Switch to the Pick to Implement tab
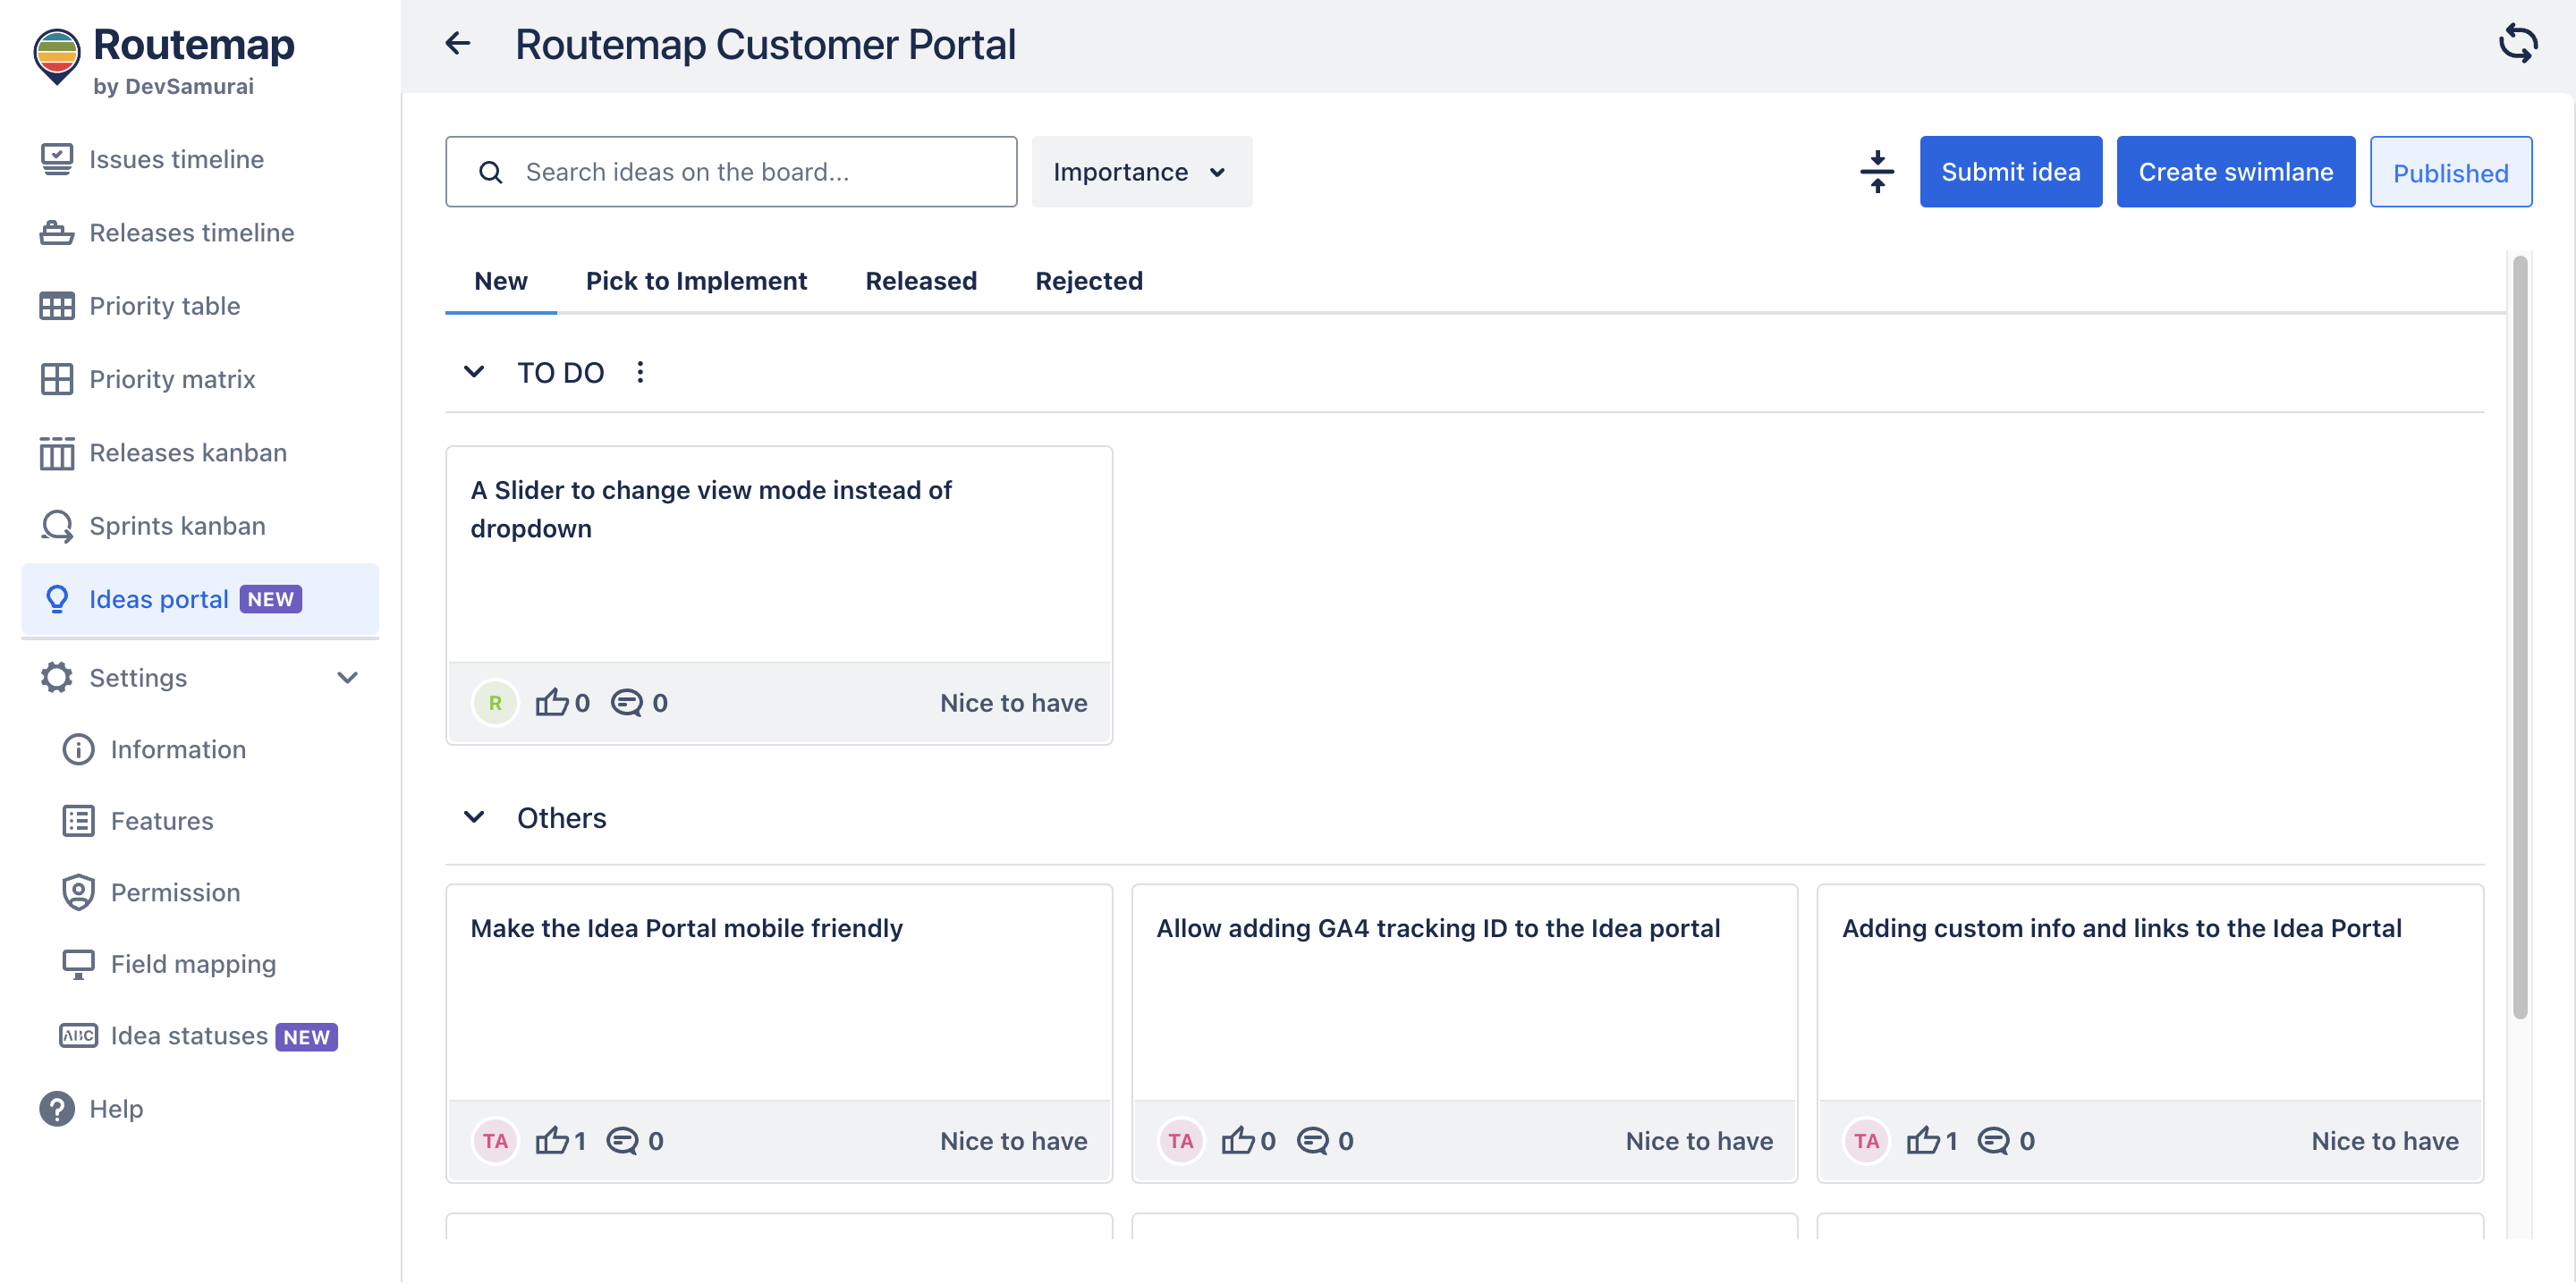The image size is (2576, 1284). [x=696, y=281]
